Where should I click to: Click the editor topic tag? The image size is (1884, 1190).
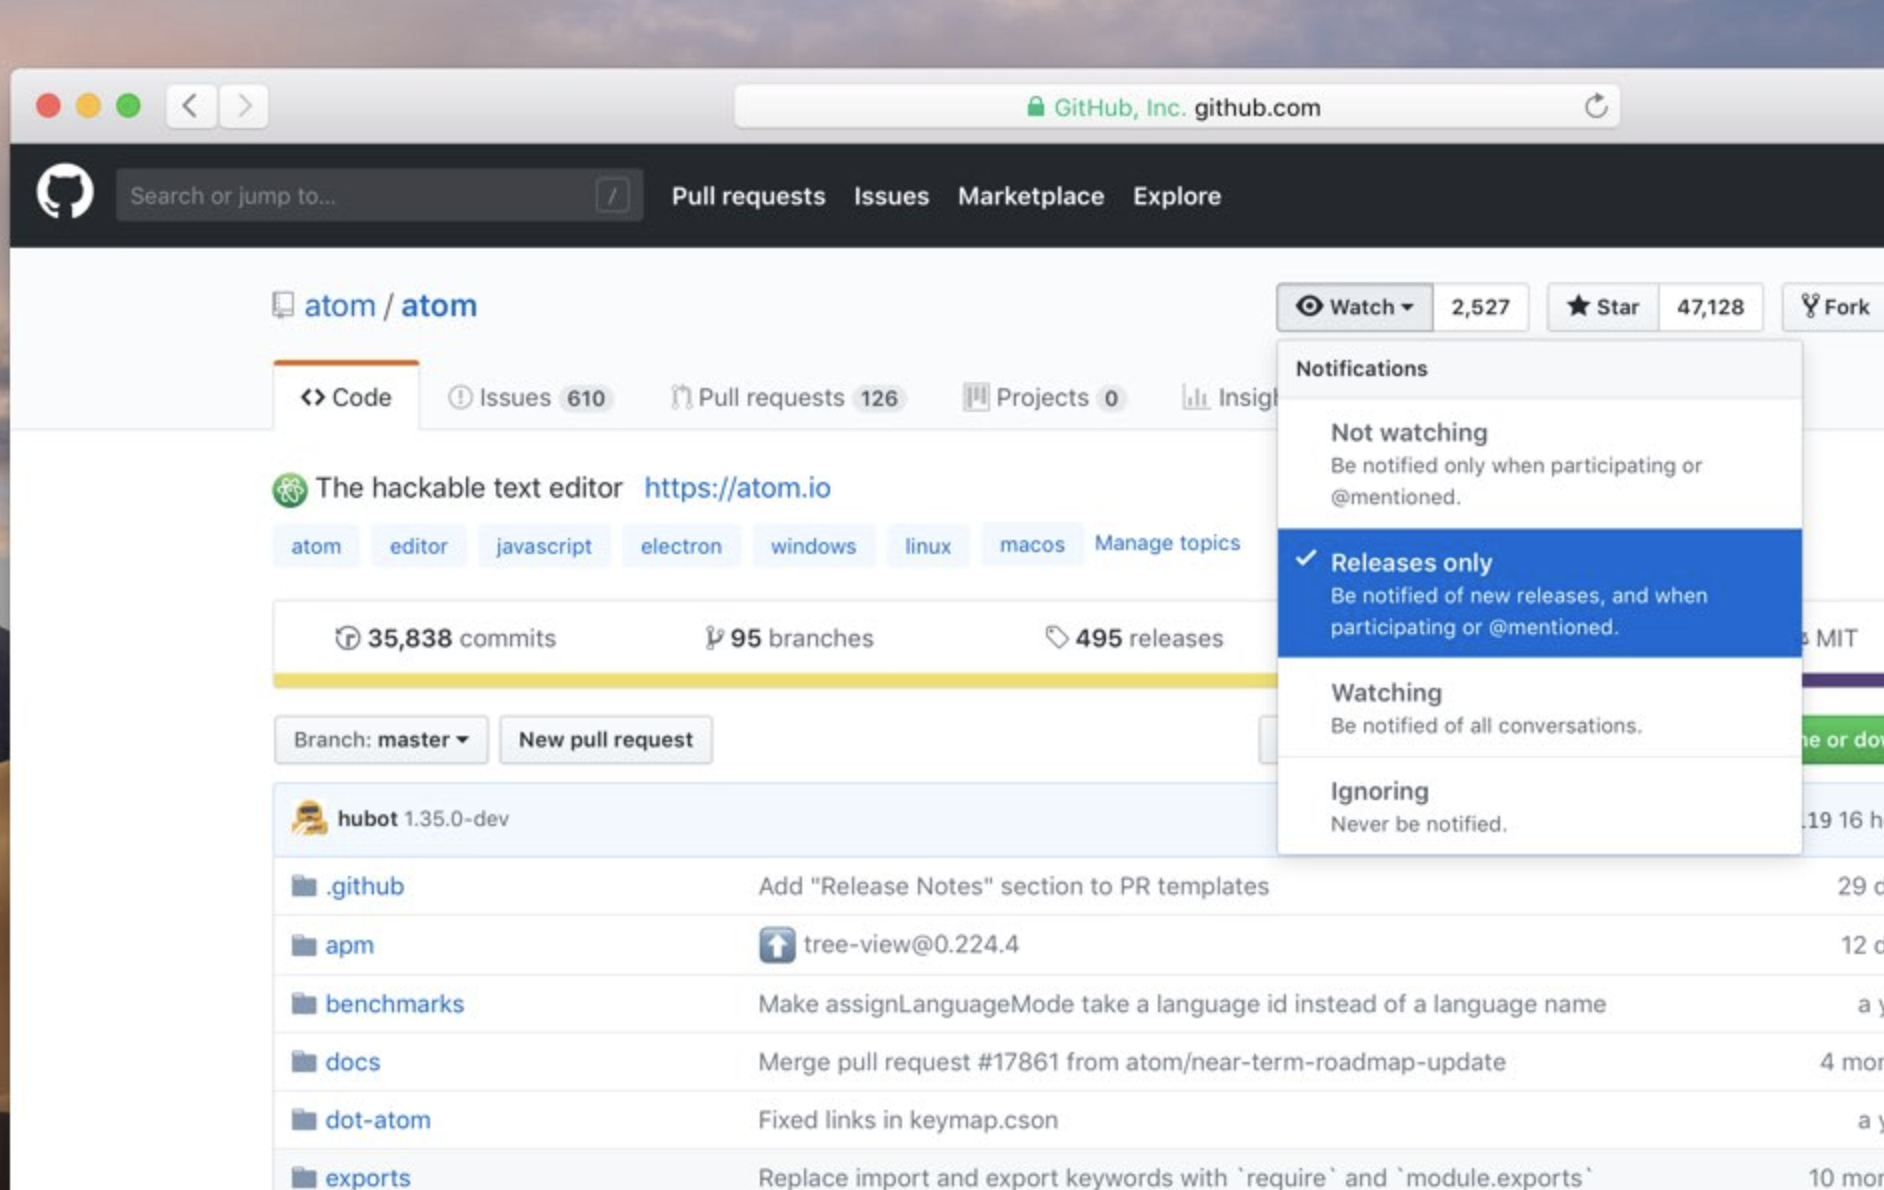[x=418, y=546]
